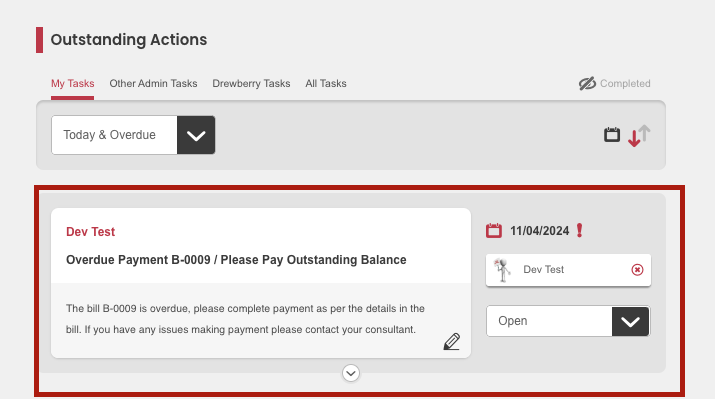The width and height of the screenshot is (715, 399).
Task: Expand the task card with the circular chevron
Action: click(351, 373)
